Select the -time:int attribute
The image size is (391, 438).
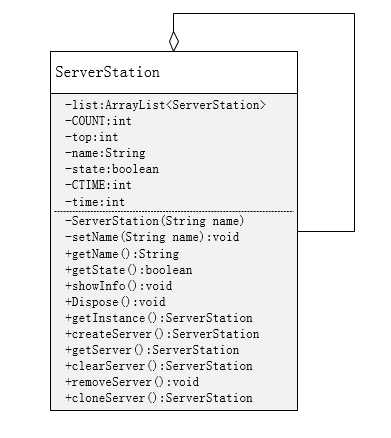click(x=95, y=202)
